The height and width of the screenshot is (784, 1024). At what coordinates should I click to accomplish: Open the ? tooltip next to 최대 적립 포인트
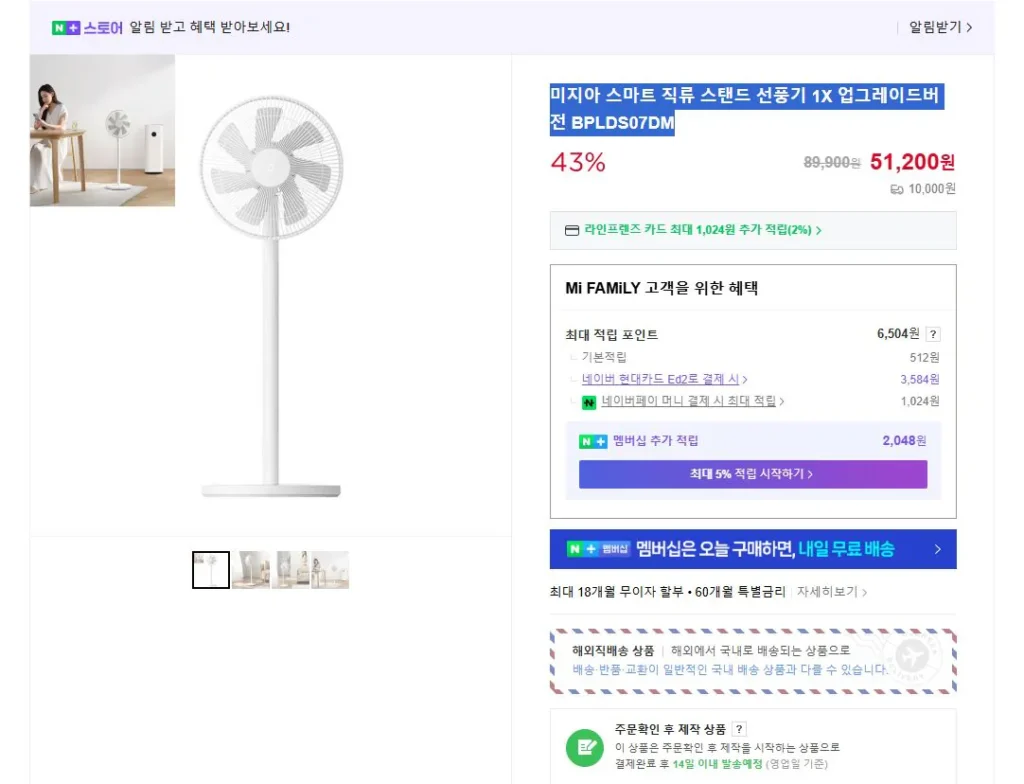[934, 334]
